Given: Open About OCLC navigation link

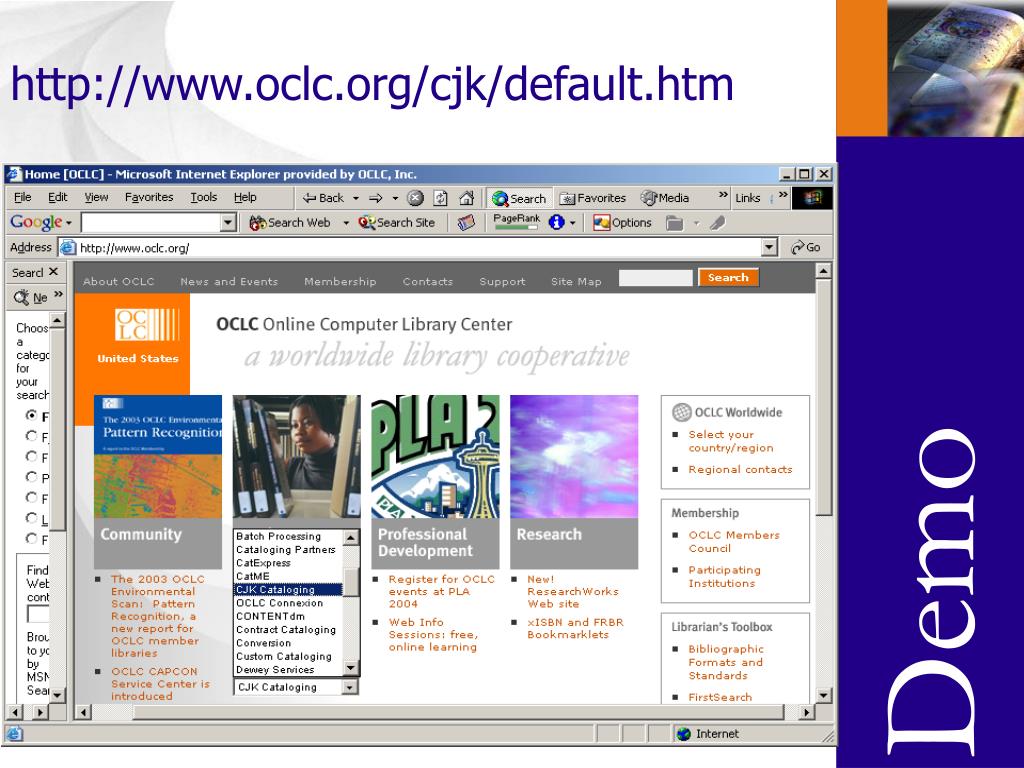Looking at the screenshot, I should point(119,281).
